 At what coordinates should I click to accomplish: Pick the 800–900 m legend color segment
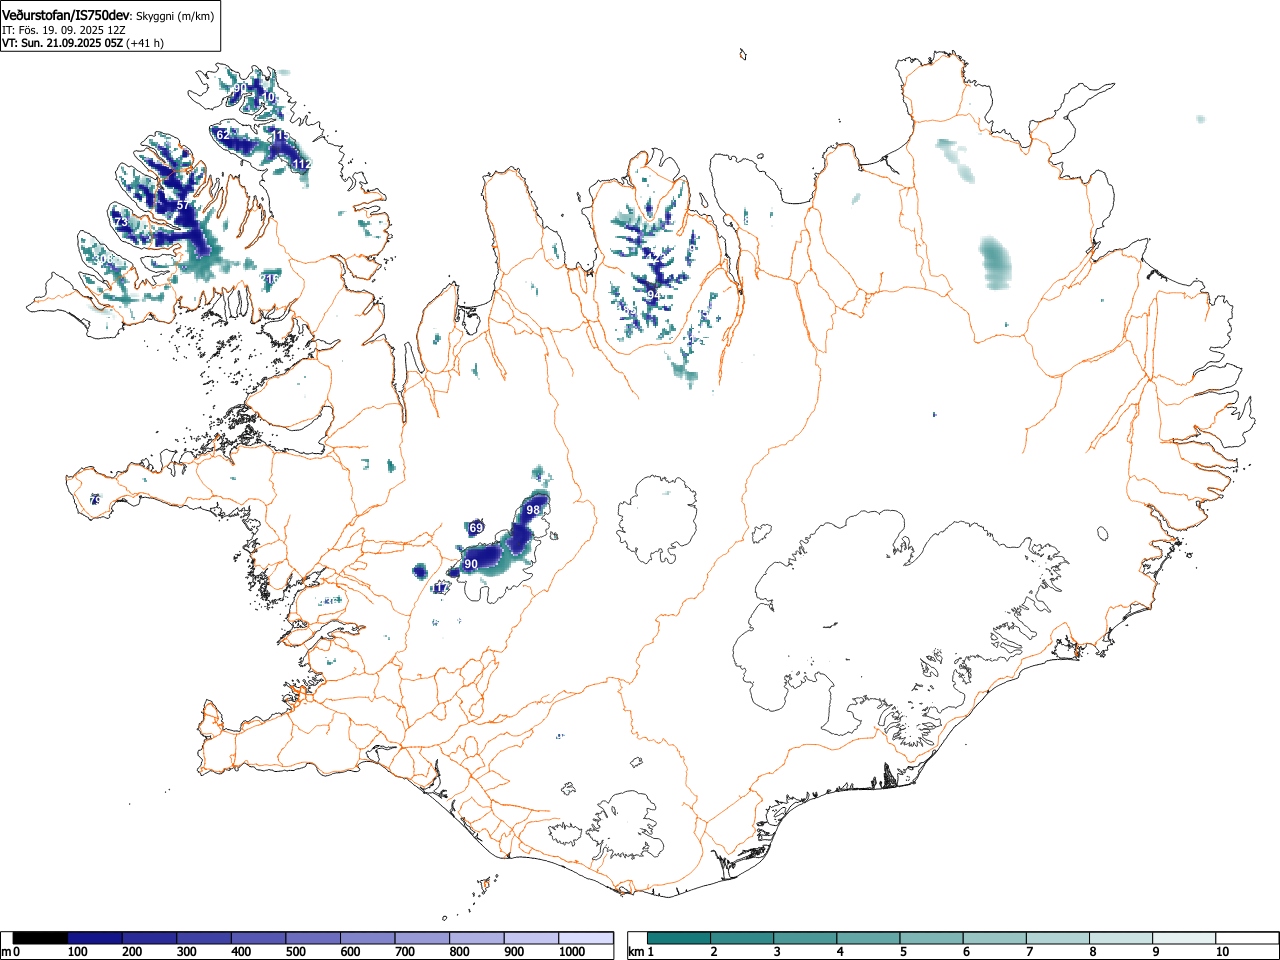point(477,938)
